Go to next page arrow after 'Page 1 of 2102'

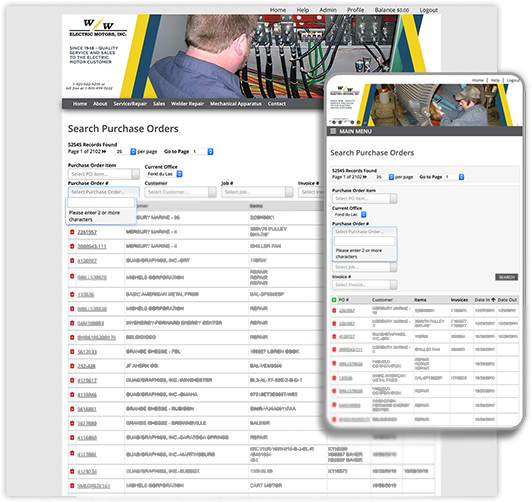(104, 151)
